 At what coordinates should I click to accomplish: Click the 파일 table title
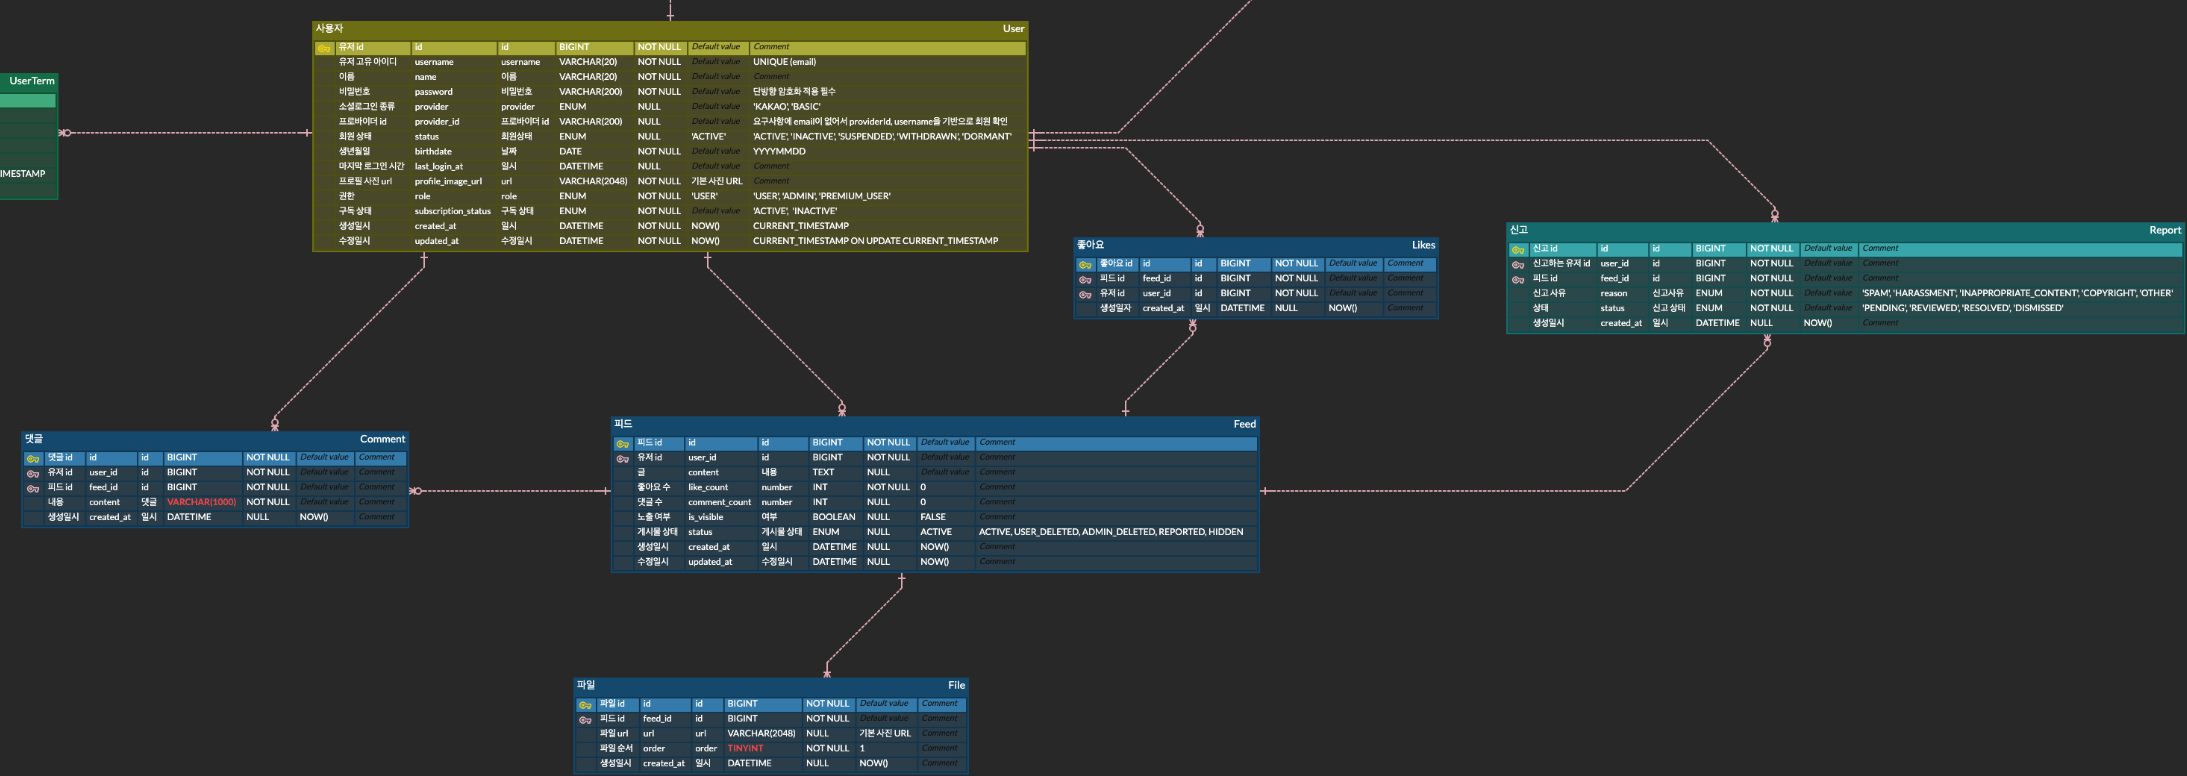pos(586,685)
